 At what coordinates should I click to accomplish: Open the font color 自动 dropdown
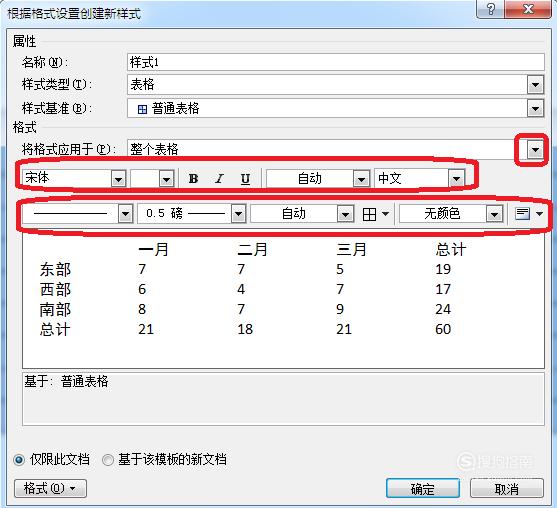361,178
